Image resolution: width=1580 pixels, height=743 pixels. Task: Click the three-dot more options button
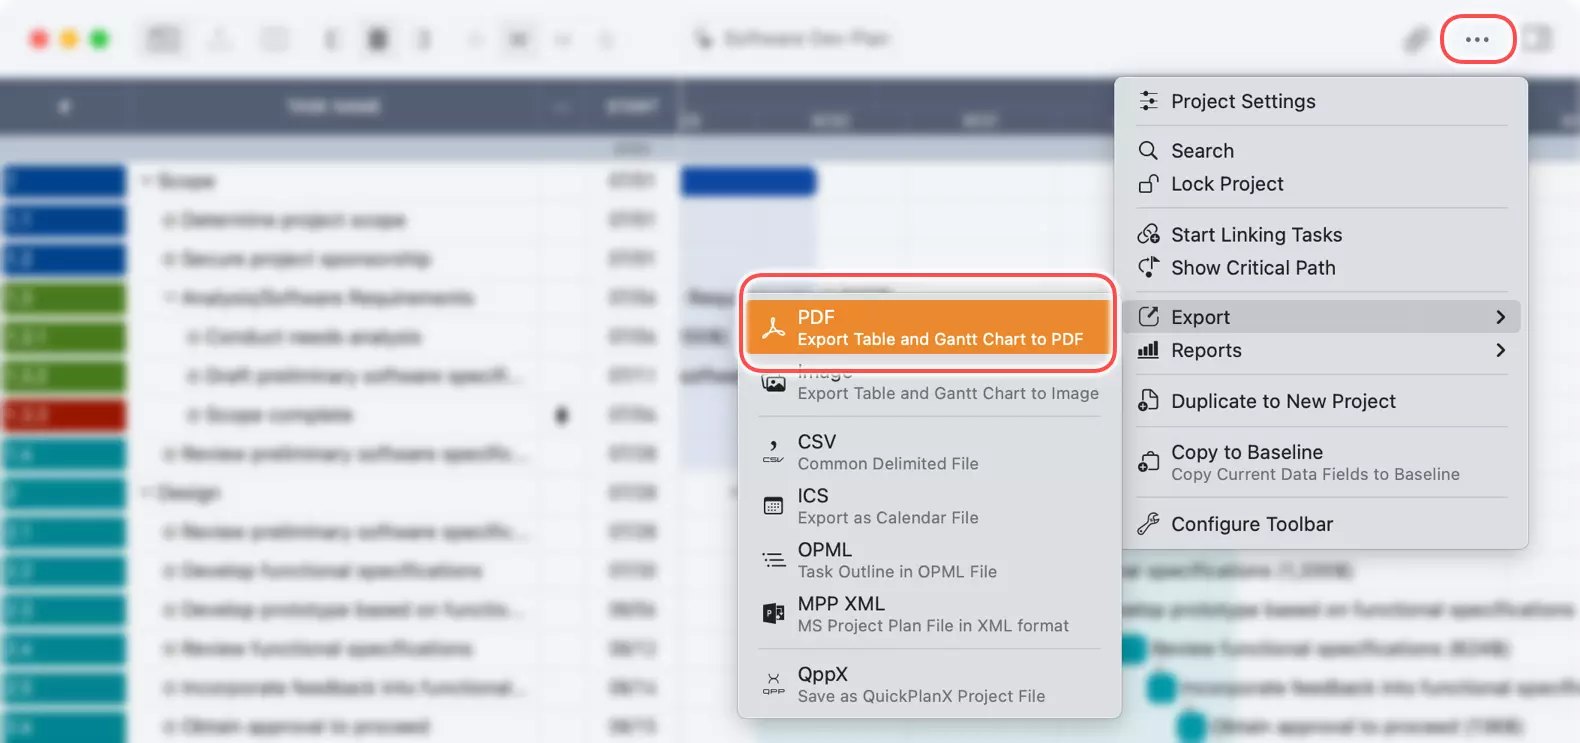(1477, 40)
